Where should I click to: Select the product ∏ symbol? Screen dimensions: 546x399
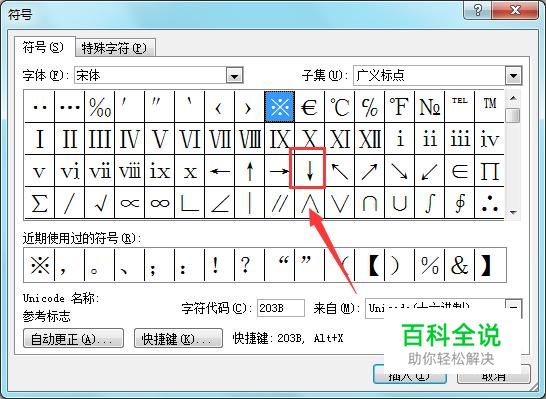coord(490,171)
